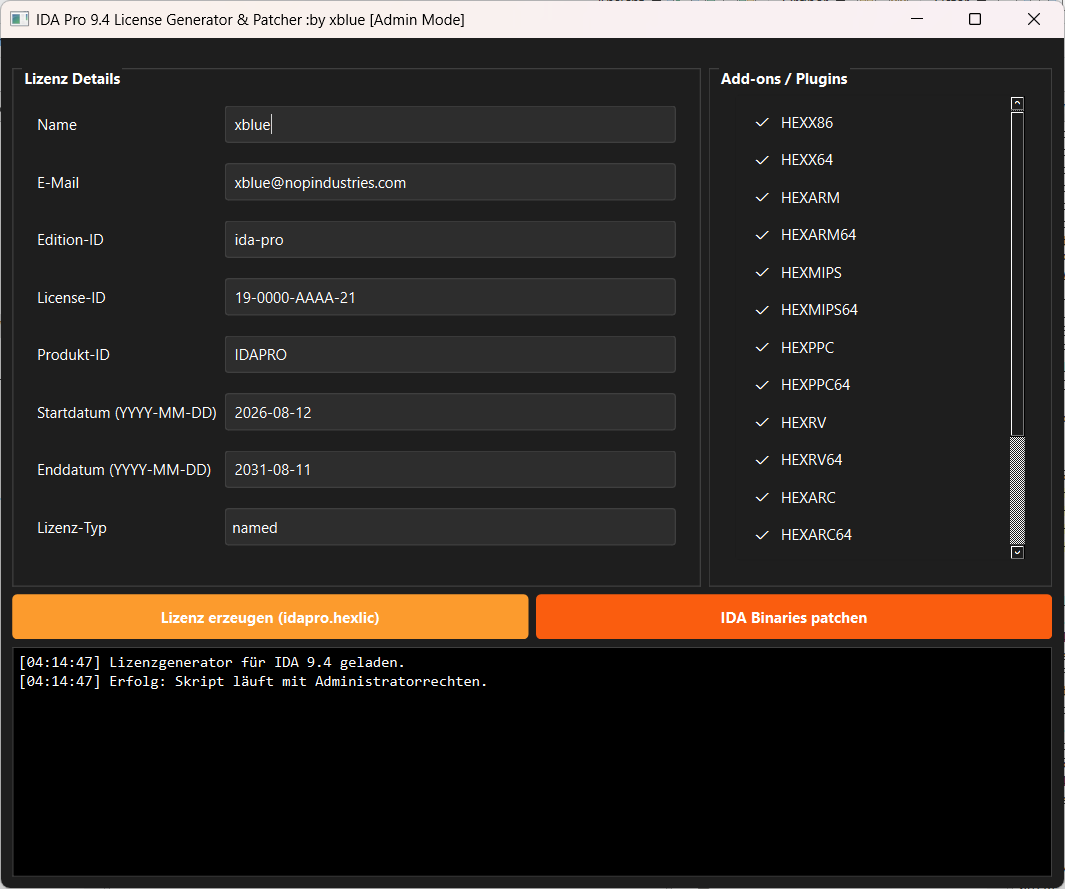Click the scrollbar down arrow in Add-ons list

1017,552
